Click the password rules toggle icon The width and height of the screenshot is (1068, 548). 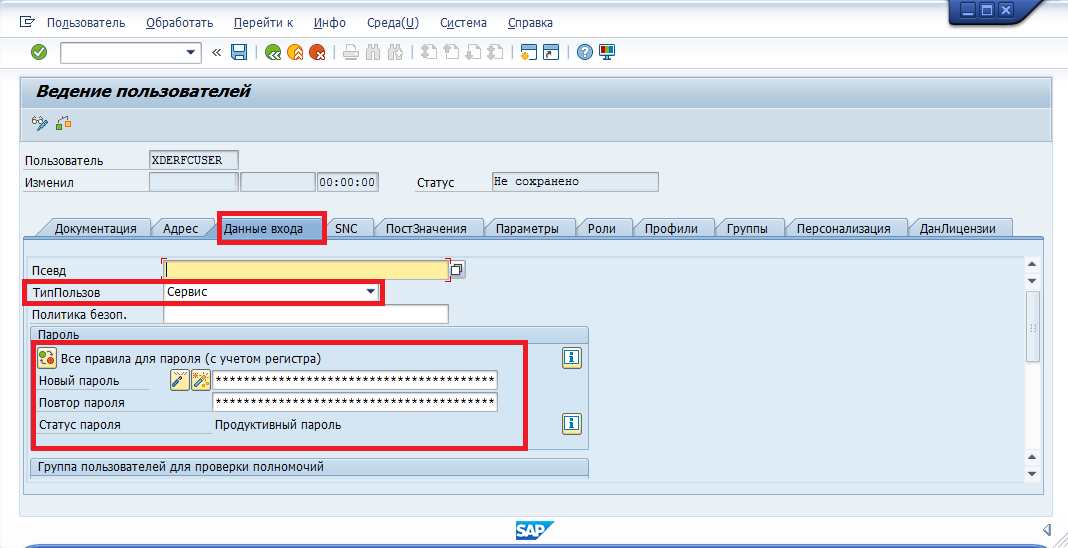[47, 357]
